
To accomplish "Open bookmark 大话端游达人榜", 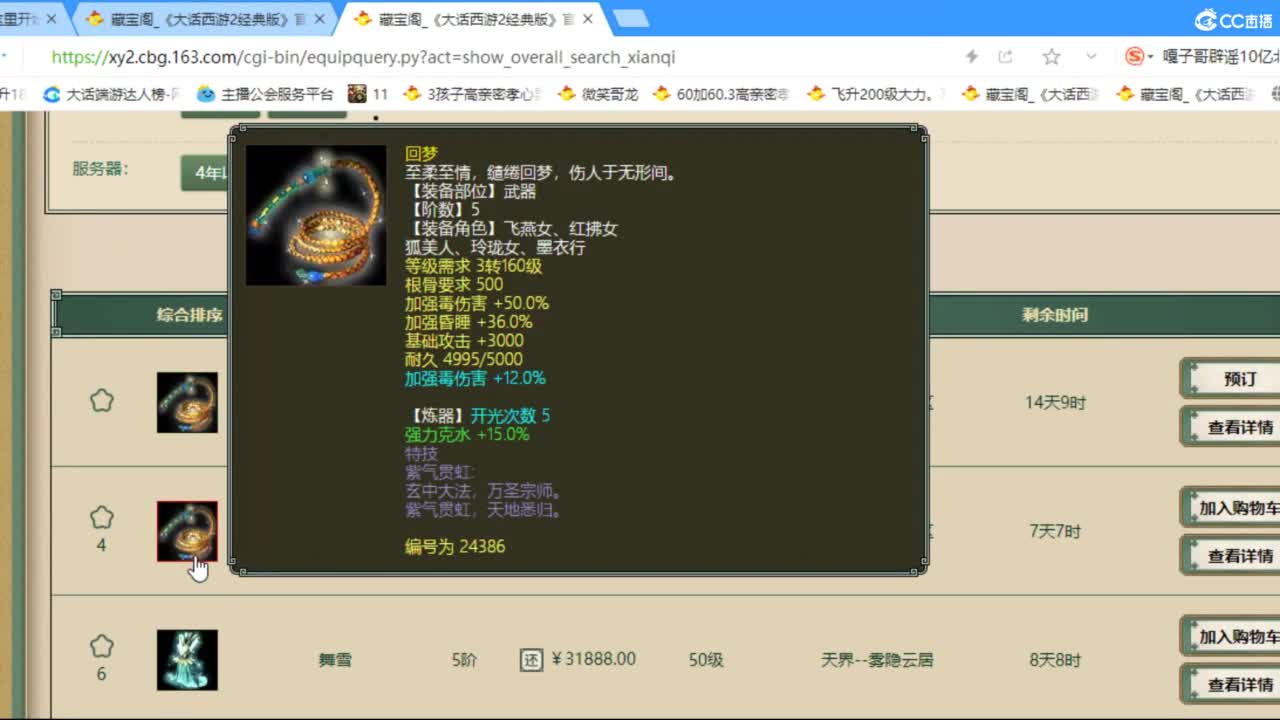I will click(112, 94).
